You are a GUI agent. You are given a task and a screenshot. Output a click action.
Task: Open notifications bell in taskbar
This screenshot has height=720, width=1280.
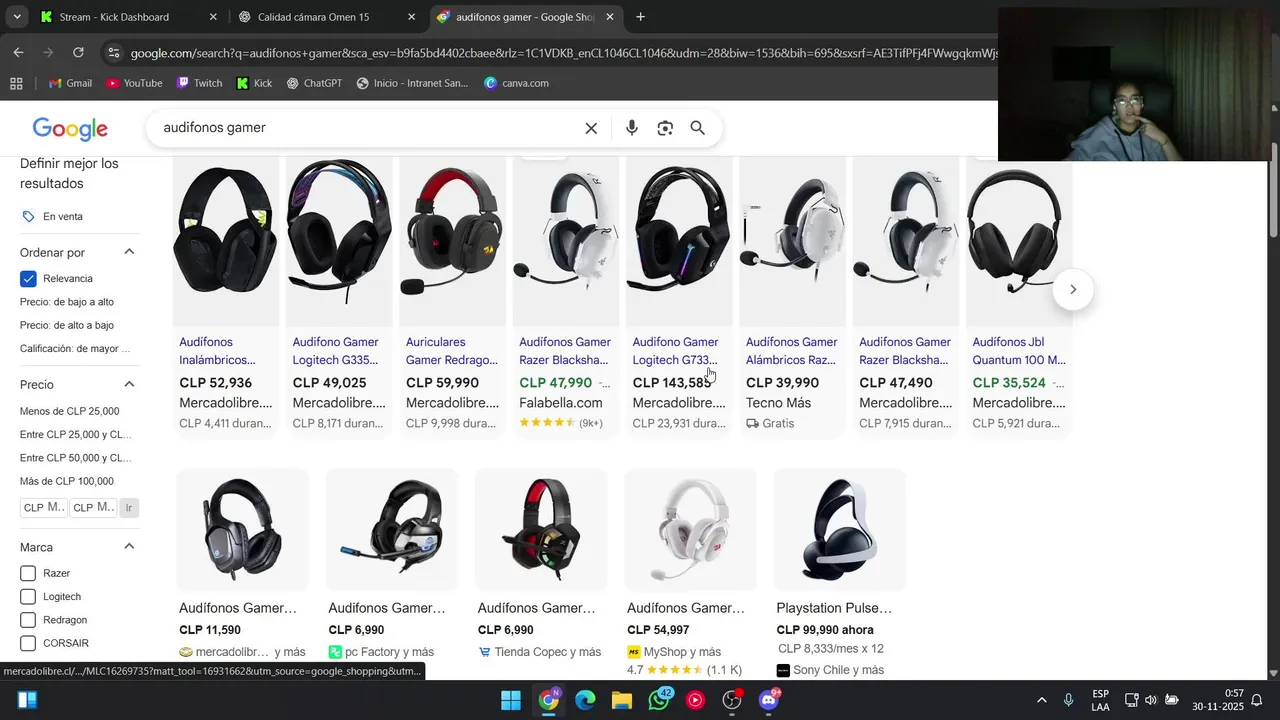click(1258, 700)
